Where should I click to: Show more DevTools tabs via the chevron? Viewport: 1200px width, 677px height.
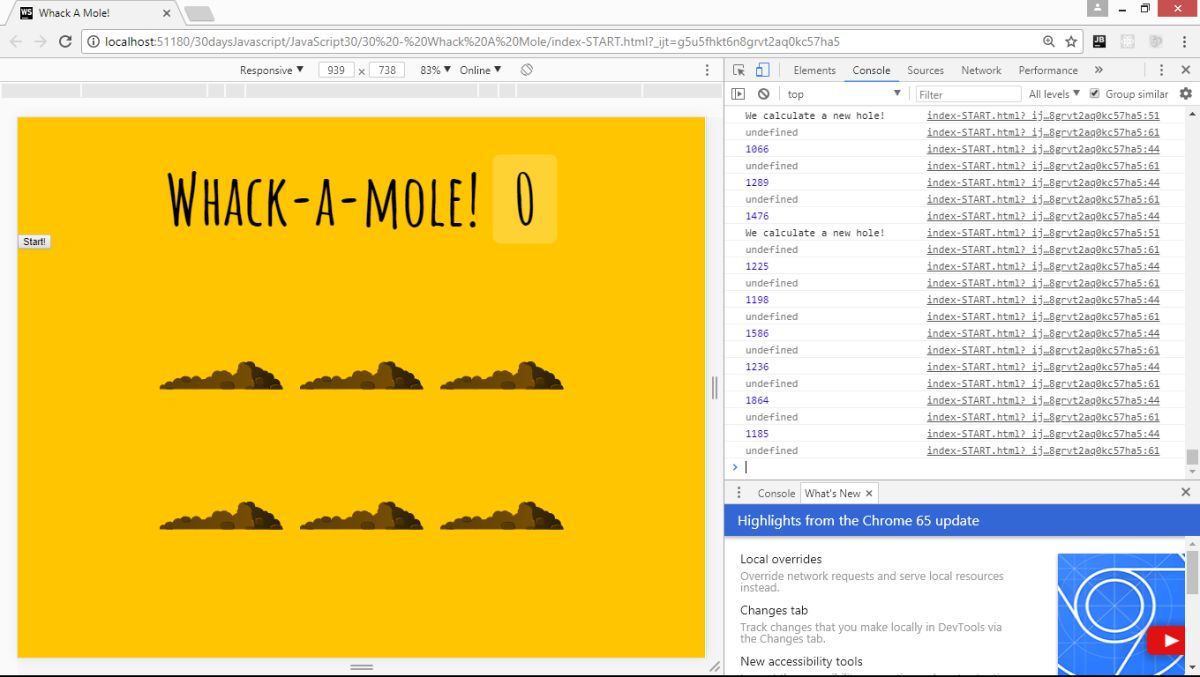coord(1098,70)
